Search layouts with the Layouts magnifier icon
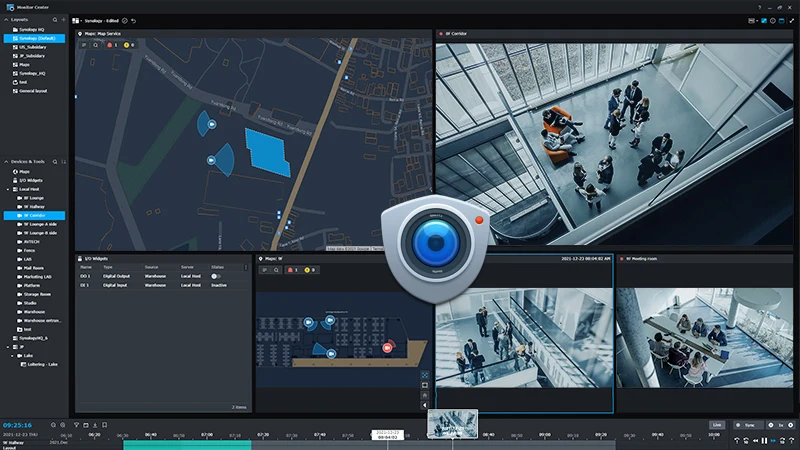This screenshot has width=800, height=450. 55,19
